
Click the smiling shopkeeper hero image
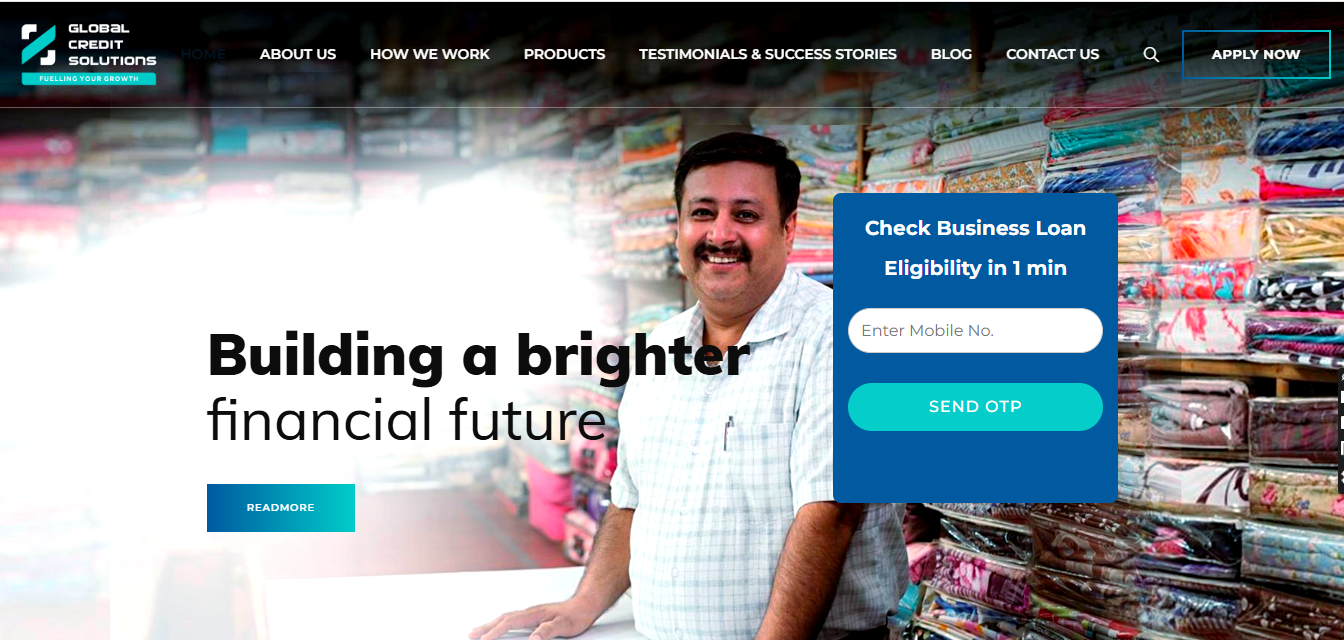pyautogui.click(x=740, y=390)
